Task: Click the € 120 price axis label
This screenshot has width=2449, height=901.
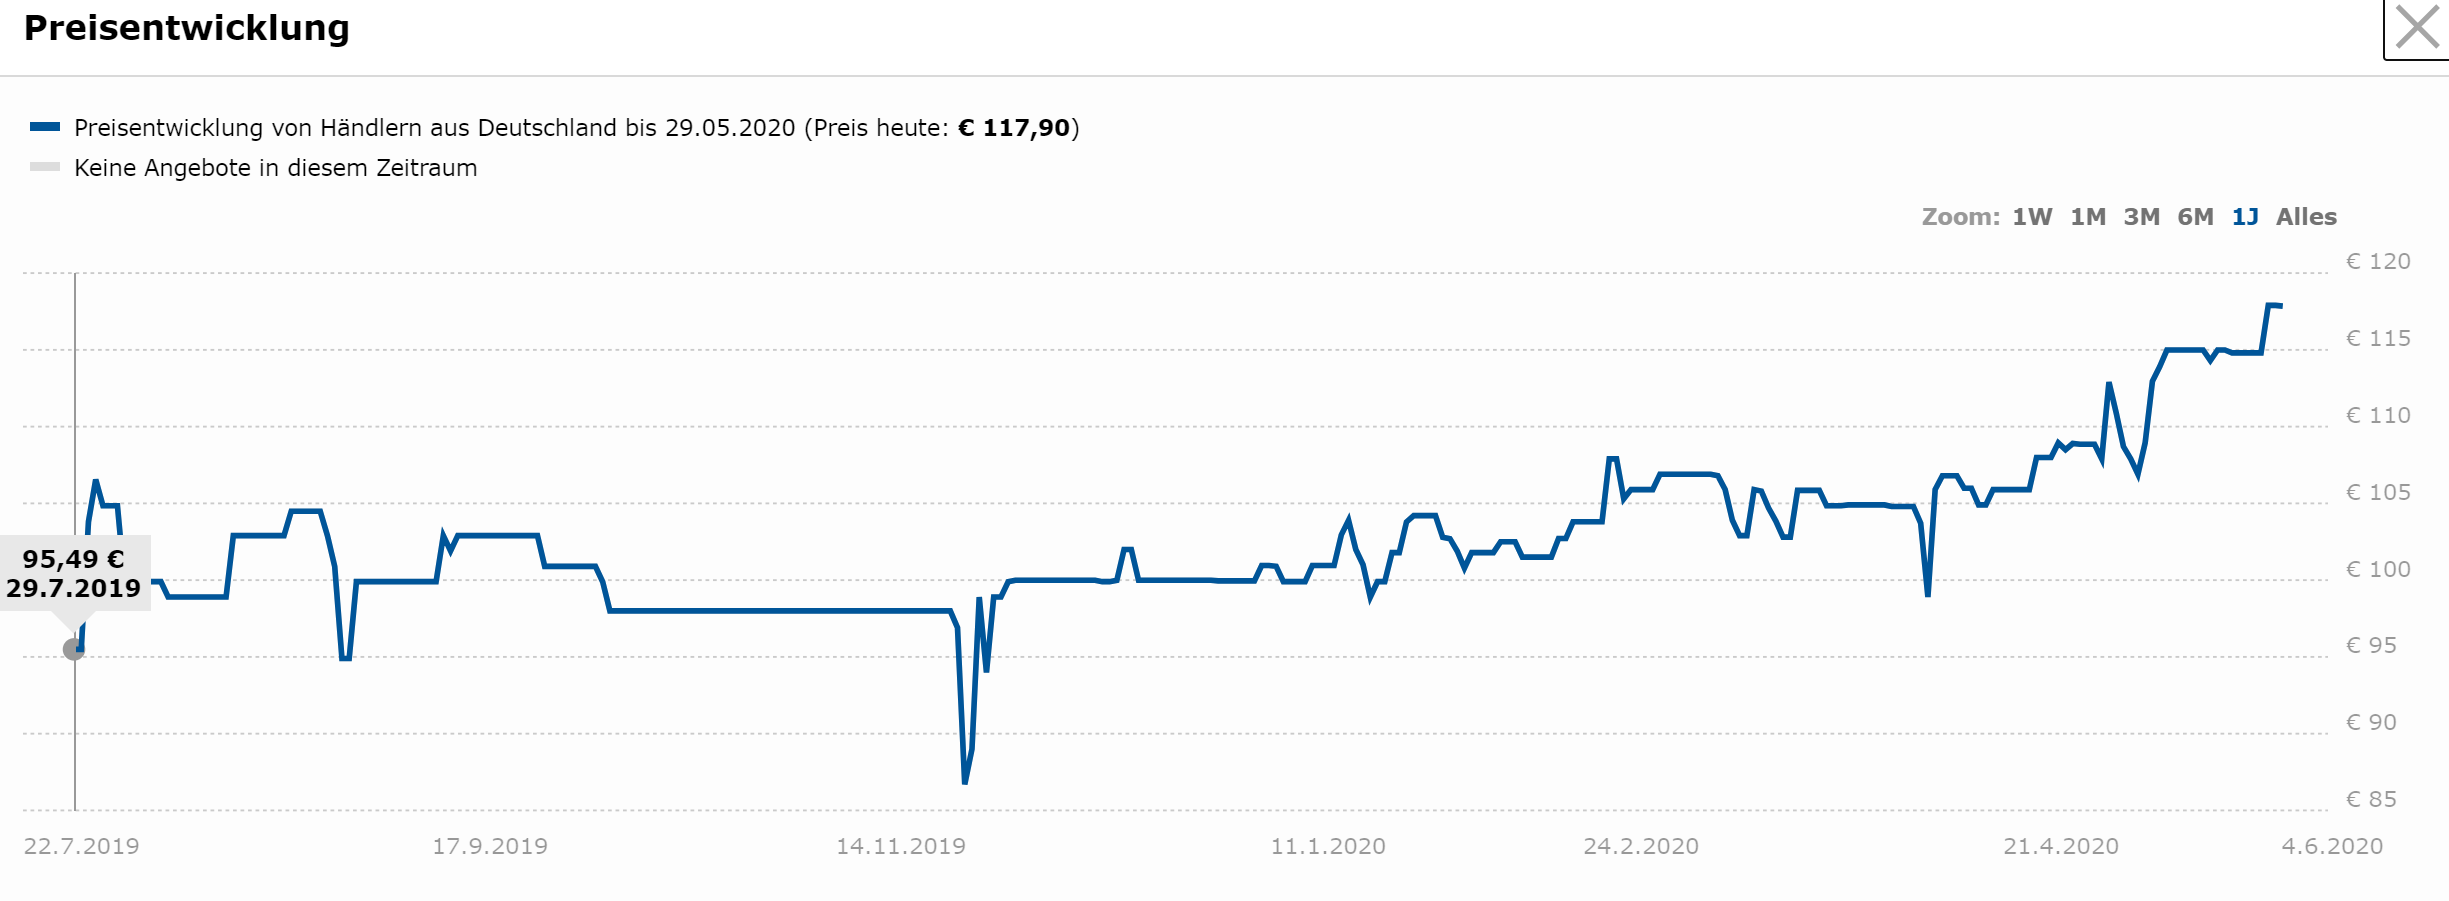Action: pyautogui.click(x=2378, y=262)
